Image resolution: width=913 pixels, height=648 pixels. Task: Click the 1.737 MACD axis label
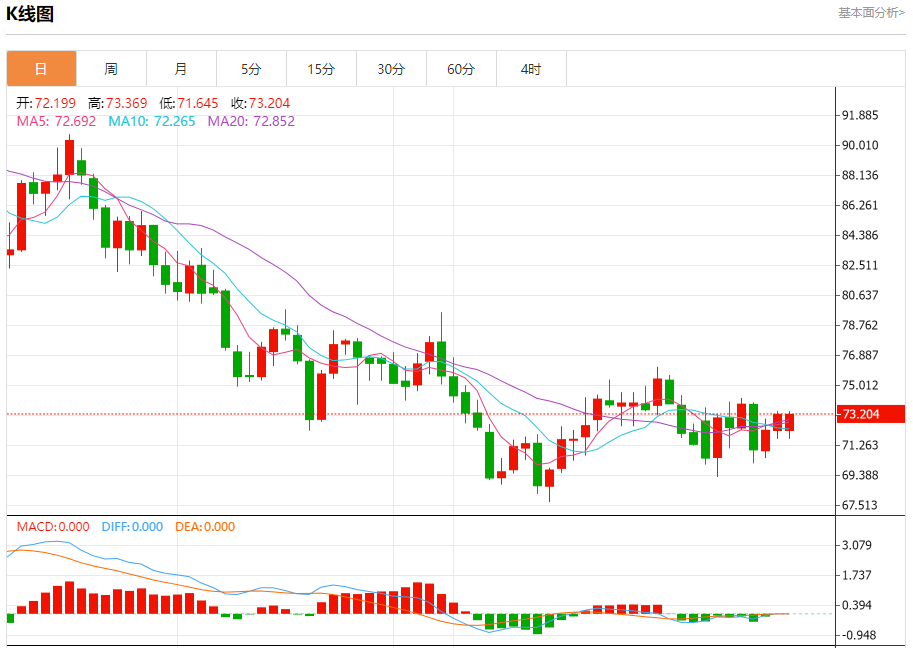(857, 575)
